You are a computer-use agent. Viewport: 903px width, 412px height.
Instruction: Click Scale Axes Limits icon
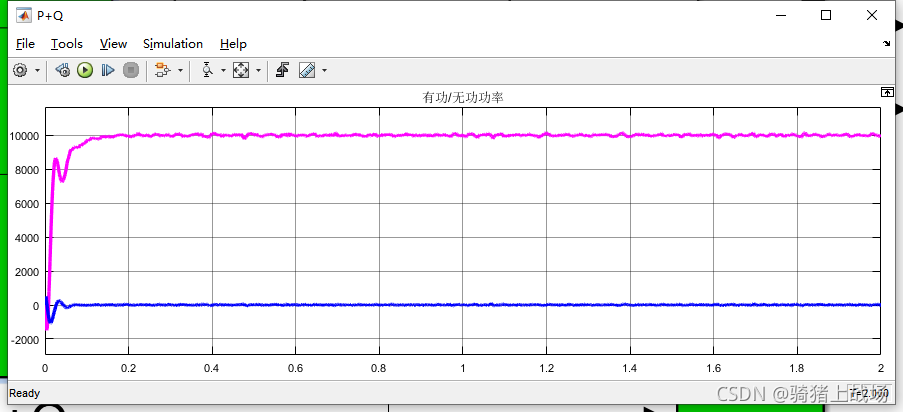(240, 70)
